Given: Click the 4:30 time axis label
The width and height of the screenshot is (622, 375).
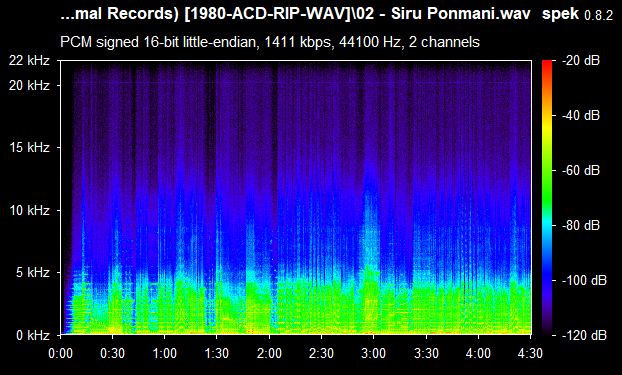Looking at the screenshot, I should click(530, 353).
